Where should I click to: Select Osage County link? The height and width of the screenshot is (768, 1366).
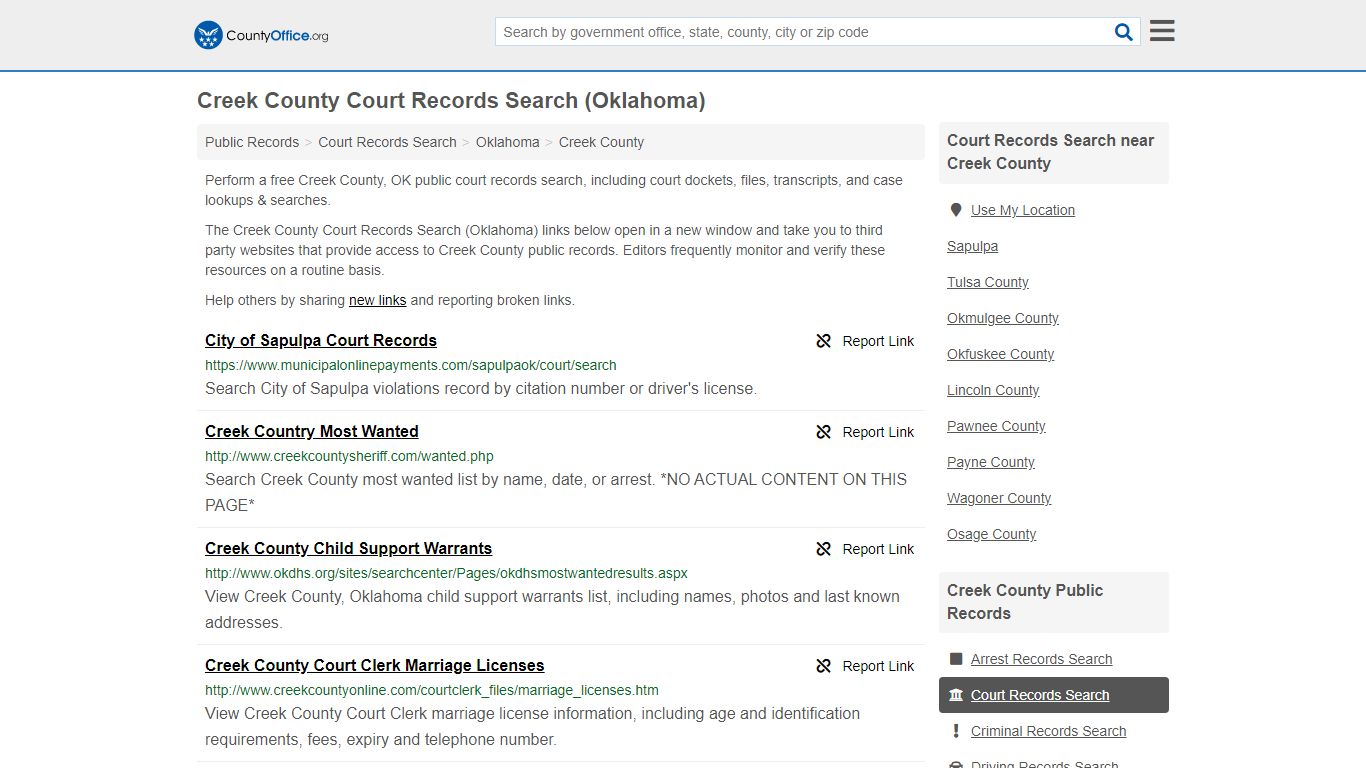click(x=991, y=534)
